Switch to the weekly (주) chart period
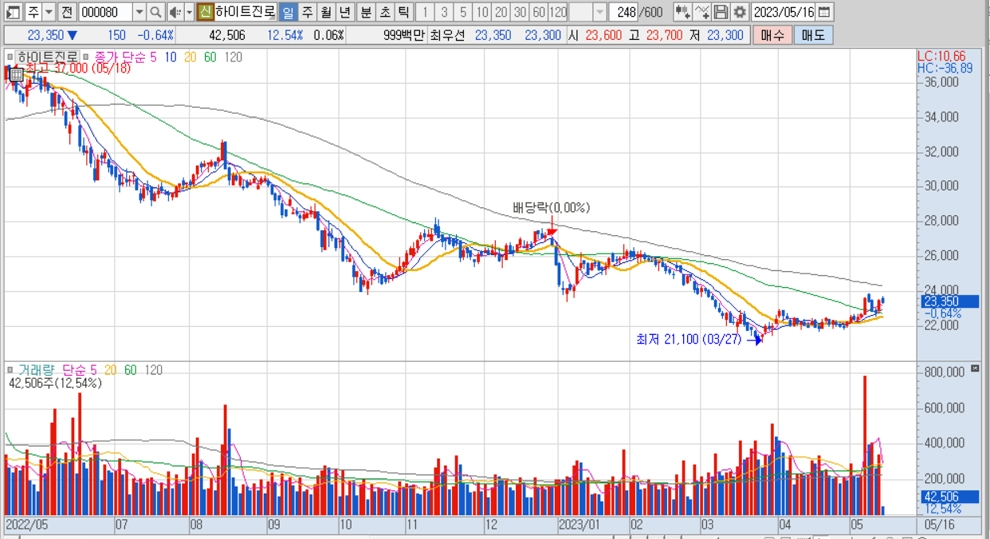This screenshot has height=539, width=990. [x=307, y=12]
